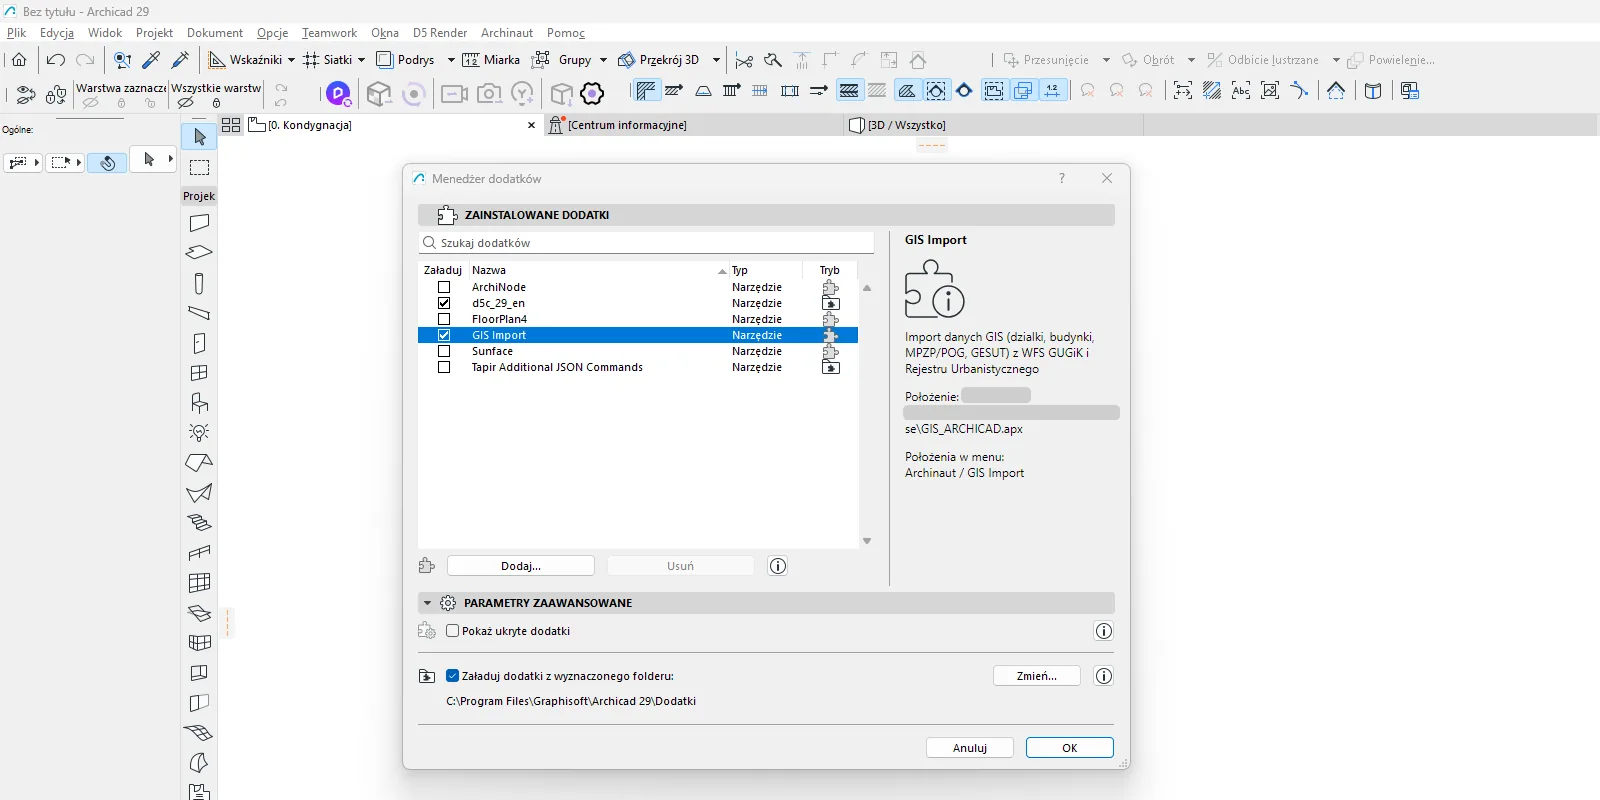Click the purple D5 Render icon
This screenshot has height=800, width=1600.
(x=339, y=94)
